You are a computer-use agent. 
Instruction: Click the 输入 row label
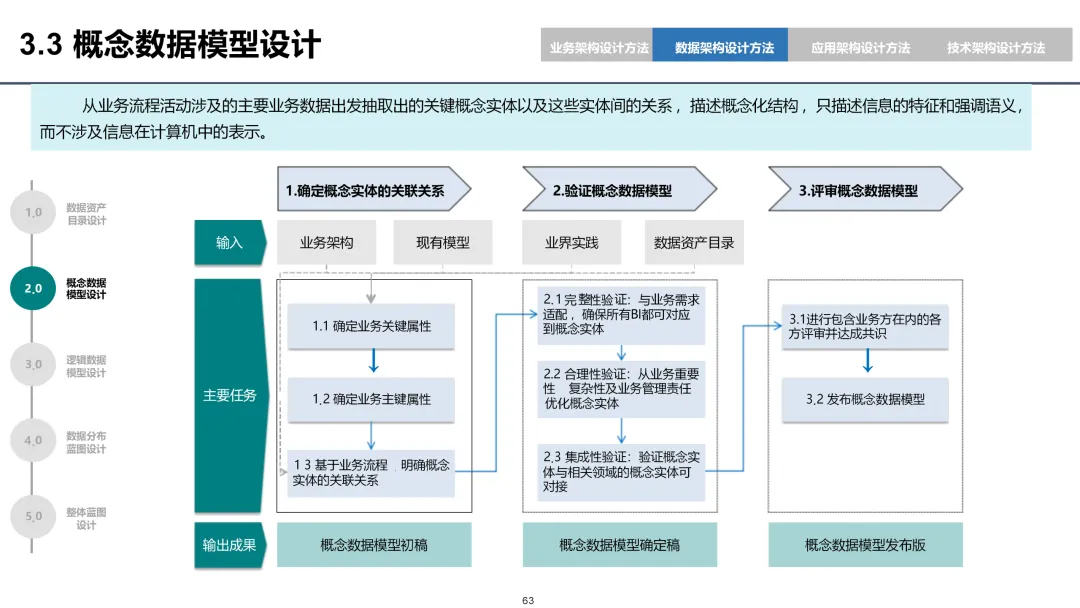coord(230,242)
